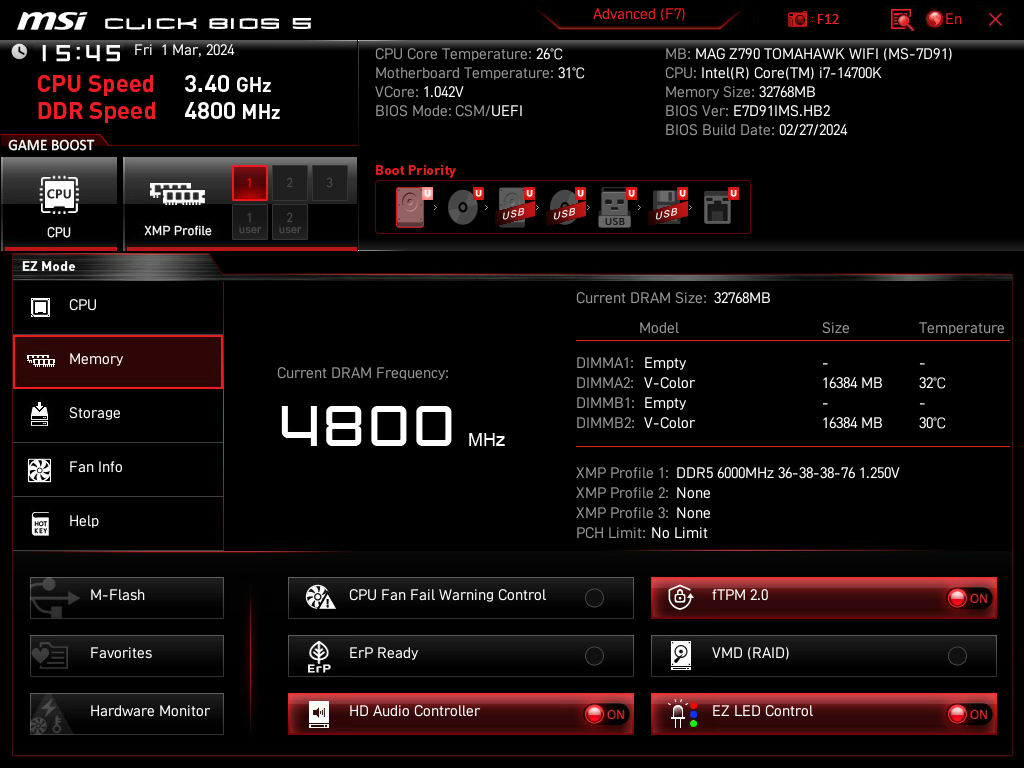Open the Fan Info section
Viewport: 1024px width, 768px height.
(x=118, y=468)
